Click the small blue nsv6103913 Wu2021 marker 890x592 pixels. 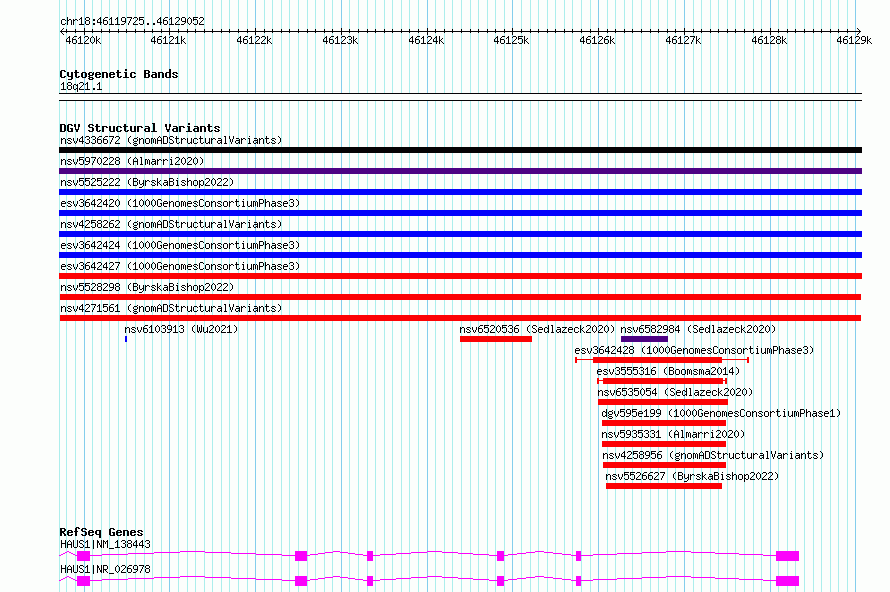tap(125, 339)
